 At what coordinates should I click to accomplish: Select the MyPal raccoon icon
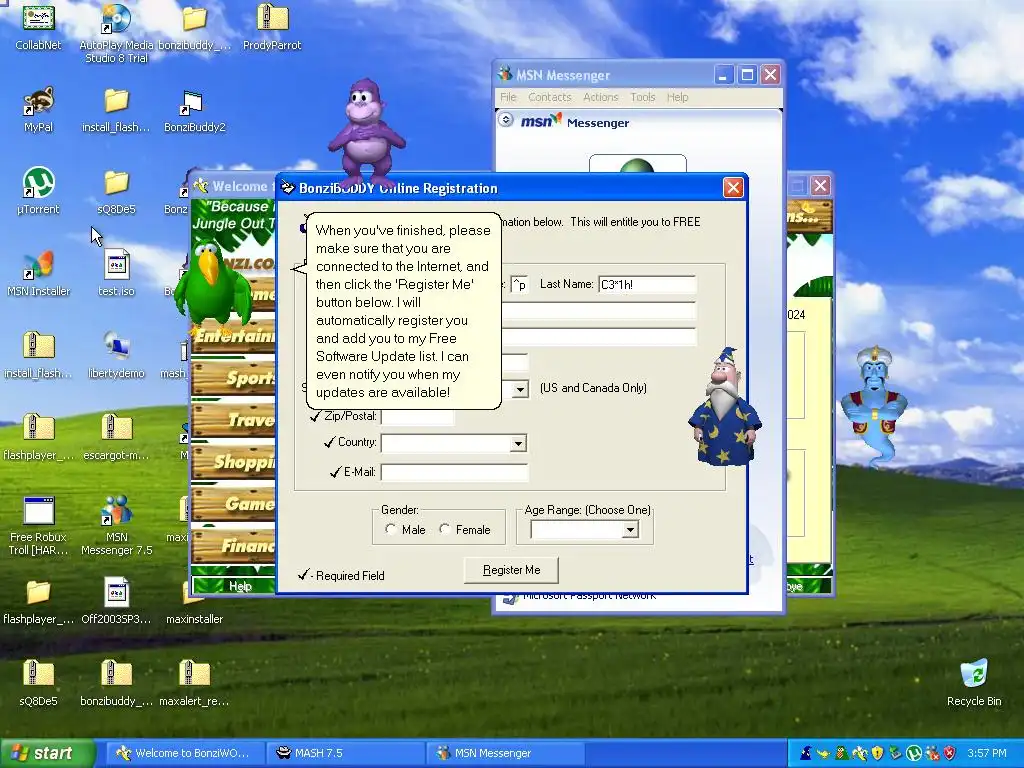coord(38,109)
